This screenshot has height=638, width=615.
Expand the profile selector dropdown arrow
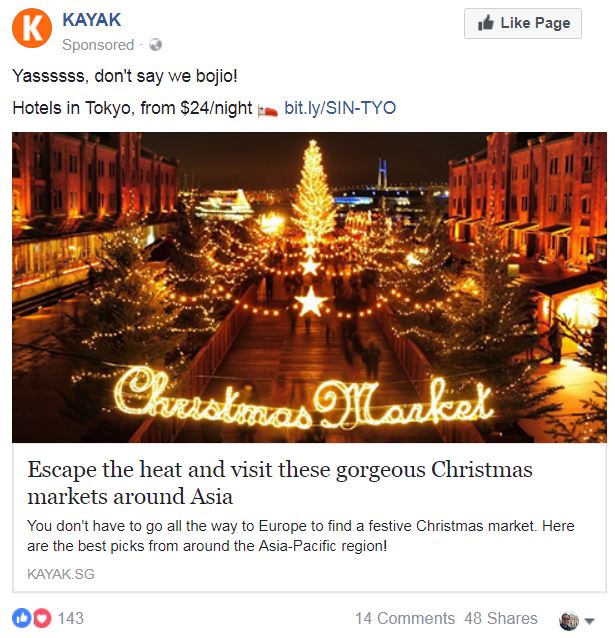(589, 621)
